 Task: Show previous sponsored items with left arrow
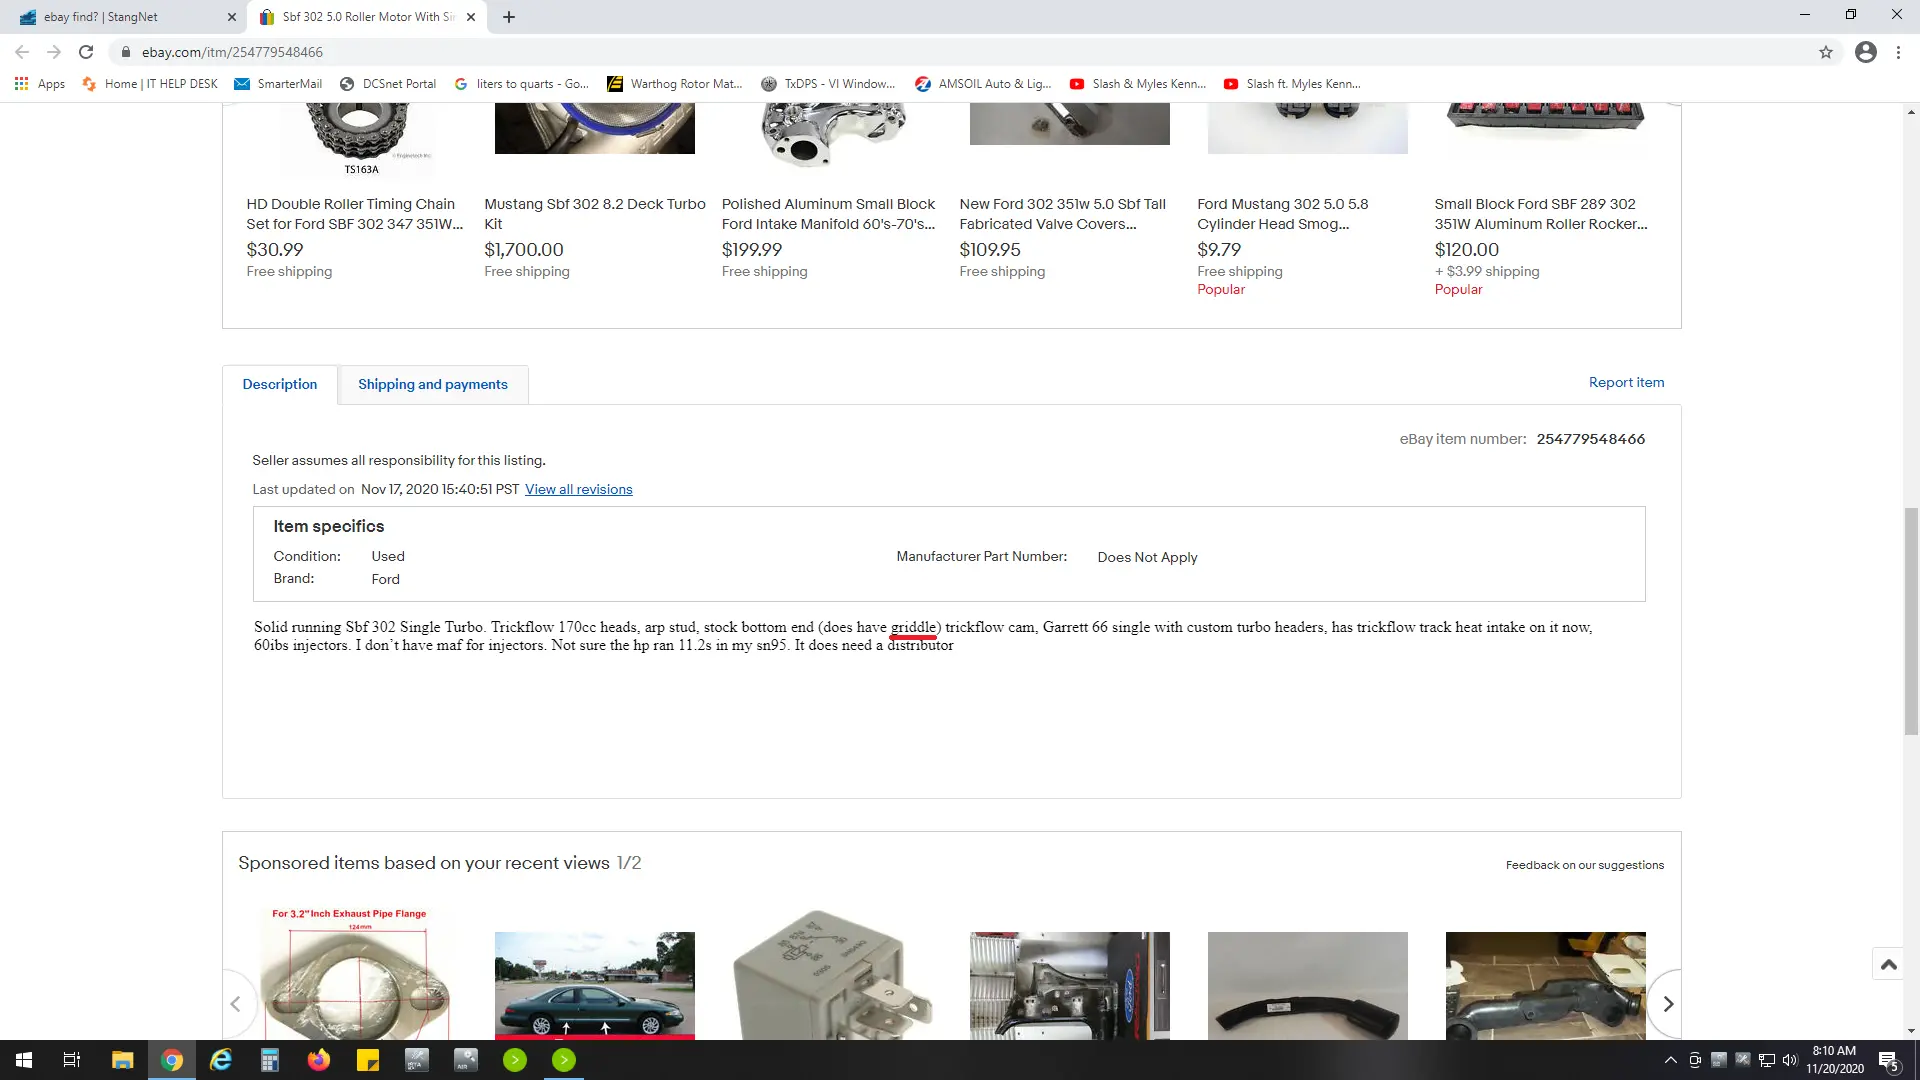tap(235, 1004)
